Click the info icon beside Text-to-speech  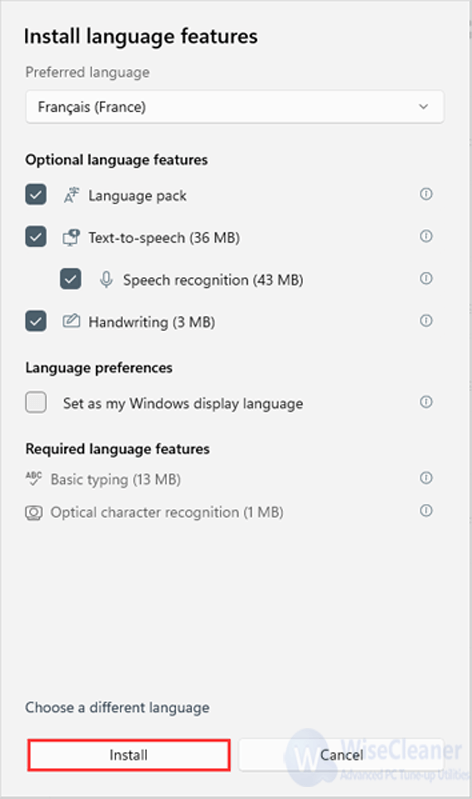pos(426,236)
